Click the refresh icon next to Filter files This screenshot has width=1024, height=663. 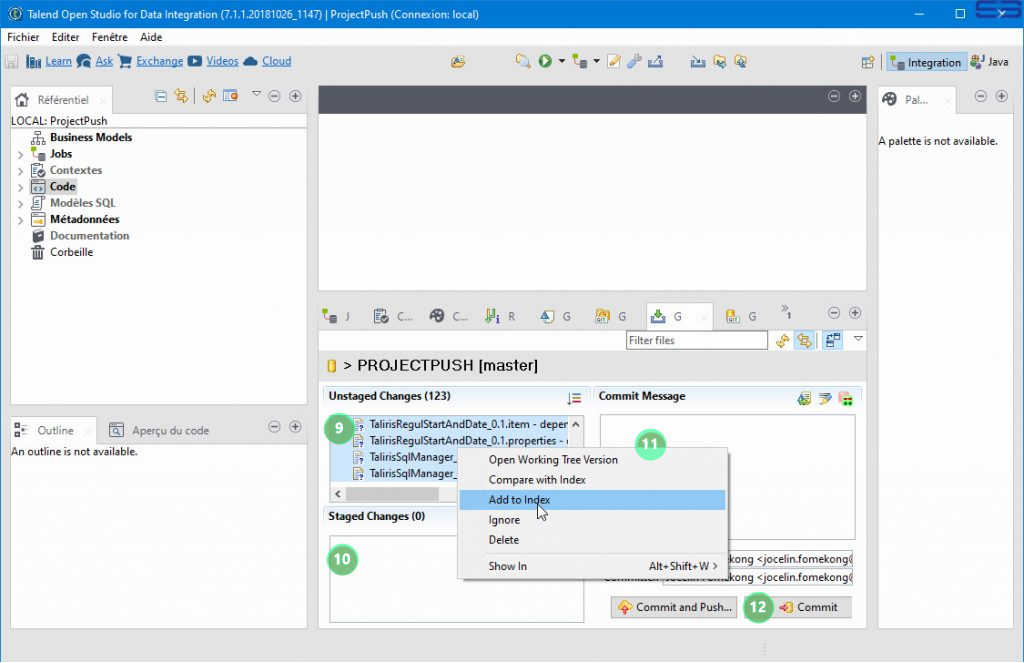tap(781, 341)
